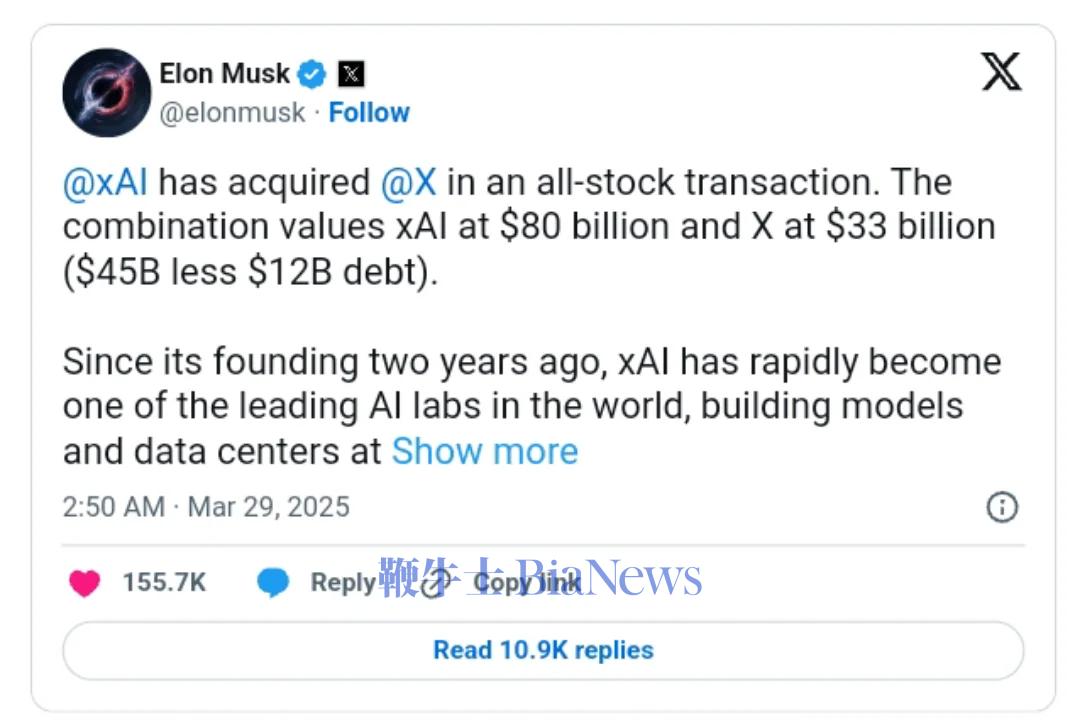Click the 155.7K like count
The image size is (1080, 723).
coord(164,583)
